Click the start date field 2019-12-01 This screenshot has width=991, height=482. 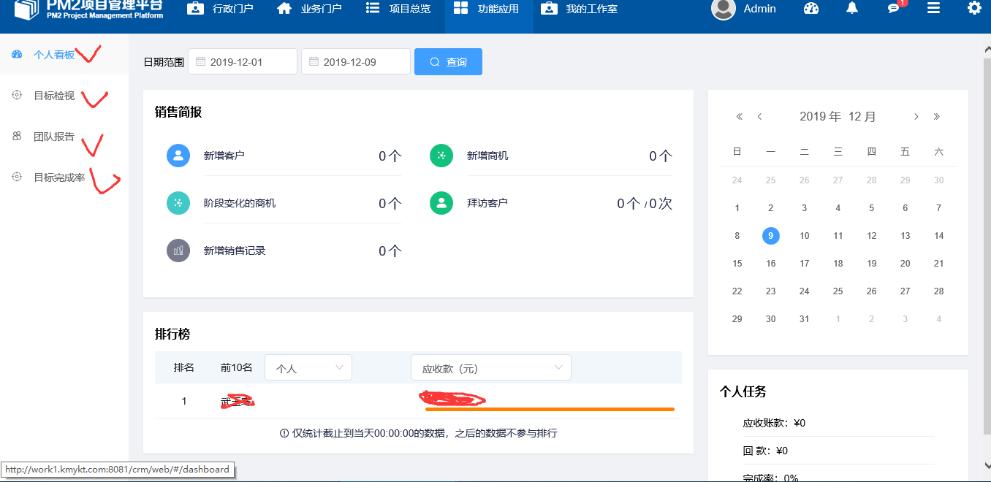[x=243, y=62]
